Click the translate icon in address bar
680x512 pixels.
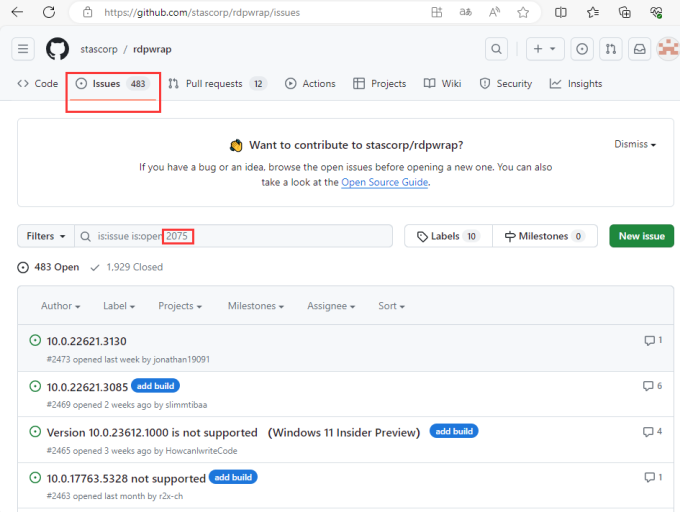pos(465,12)
